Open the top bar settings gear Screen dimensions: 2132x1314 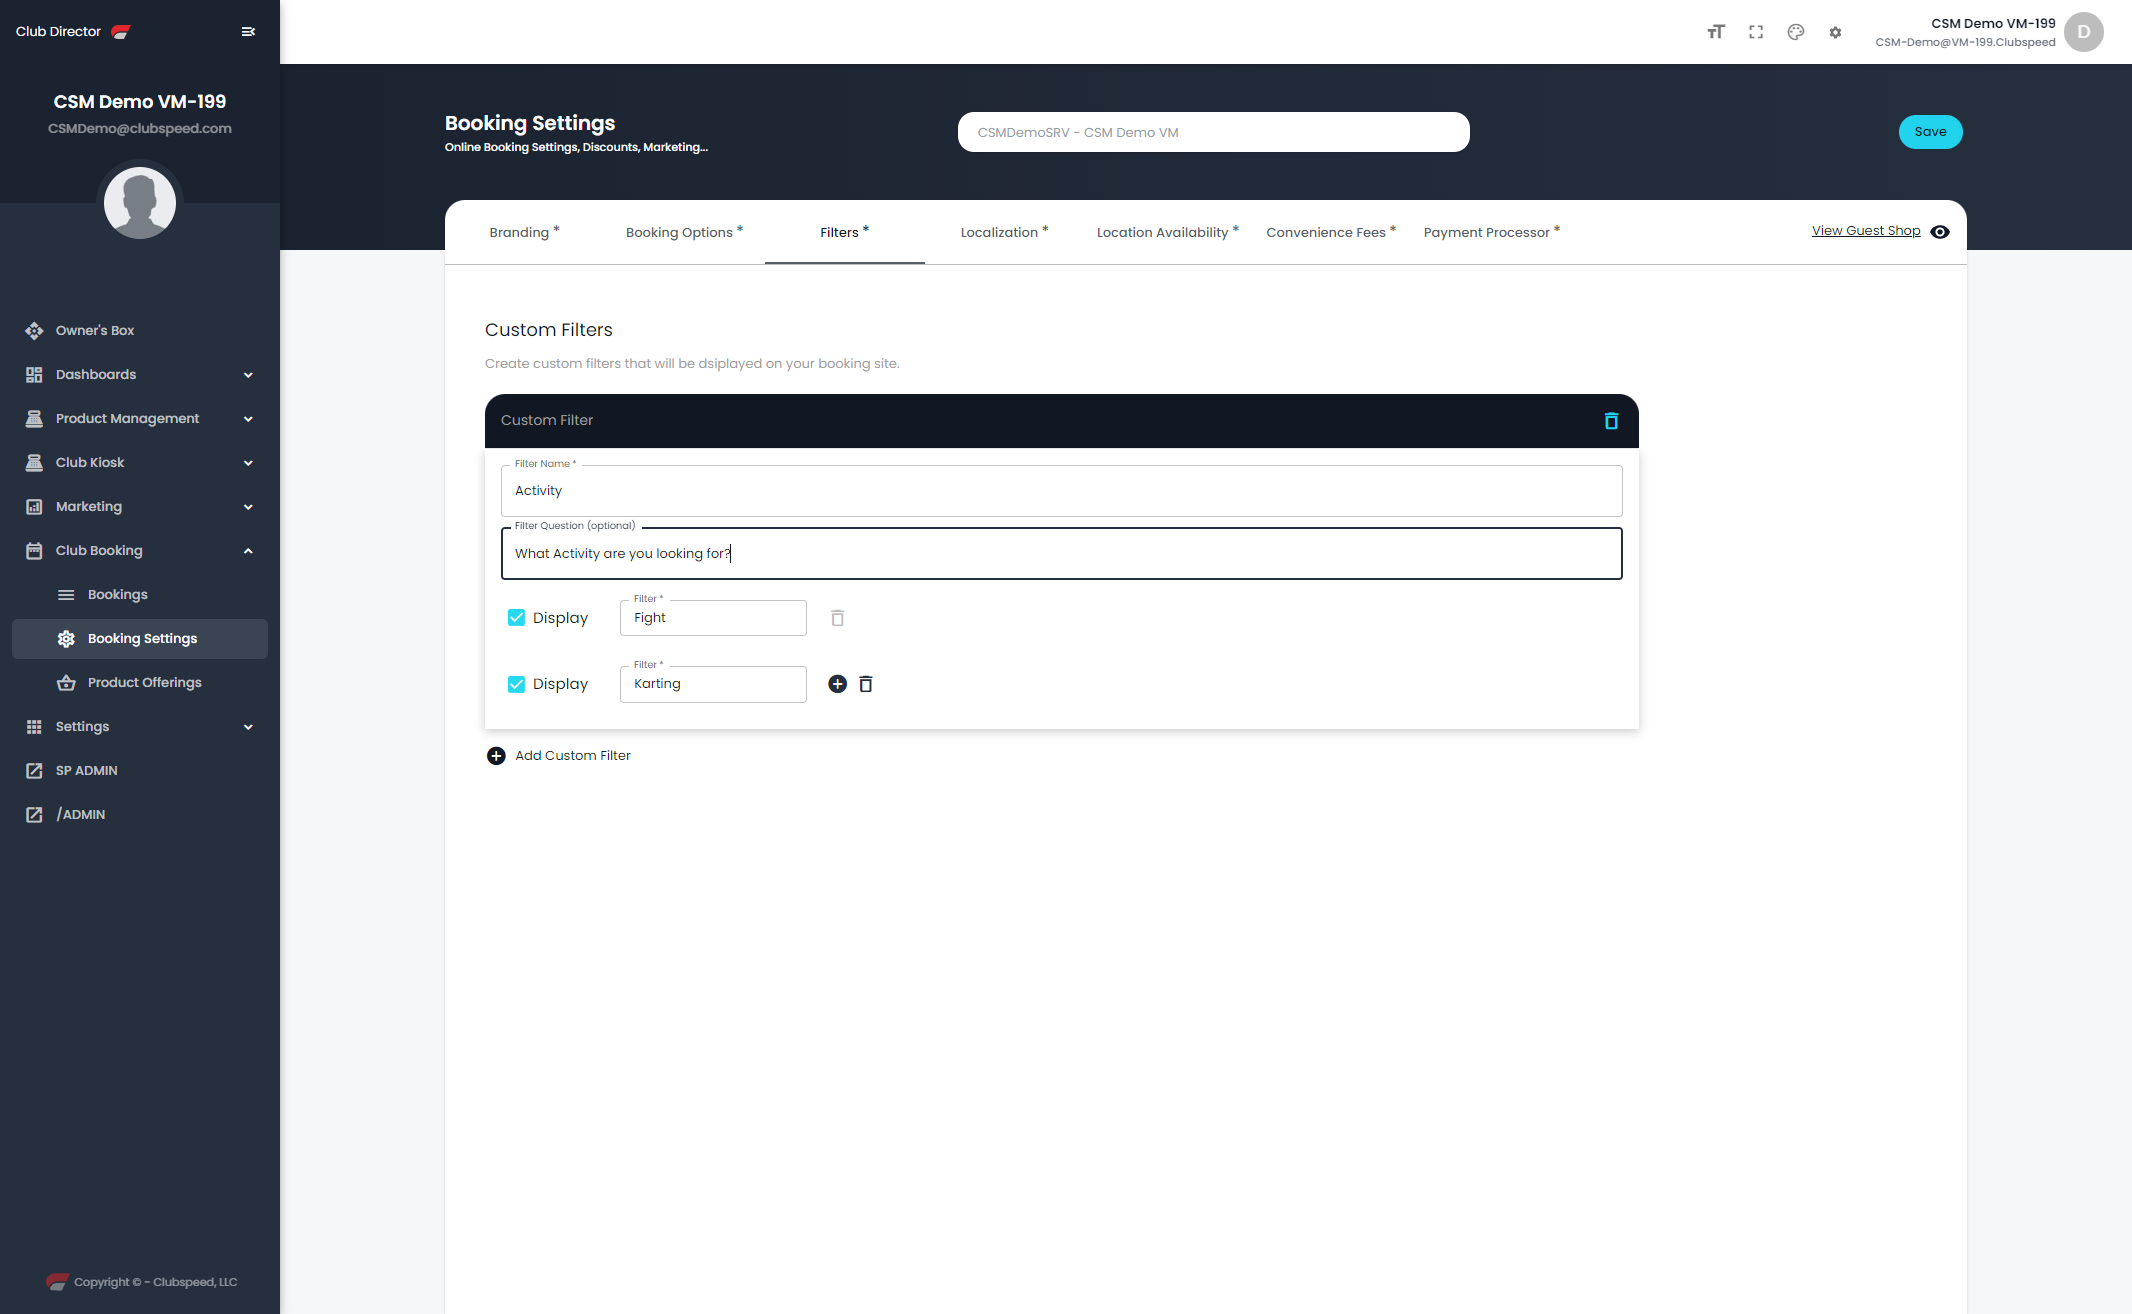click(x=1835, y=32)
